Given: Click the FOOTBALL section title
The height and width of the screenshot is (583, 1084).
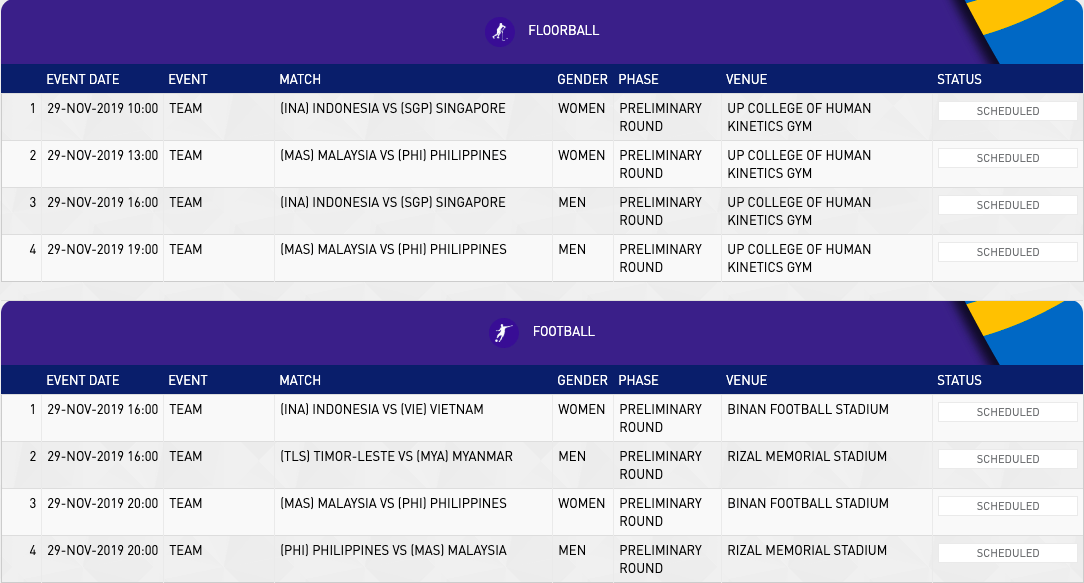Looking at the screenshot, I should click(563, 331).
